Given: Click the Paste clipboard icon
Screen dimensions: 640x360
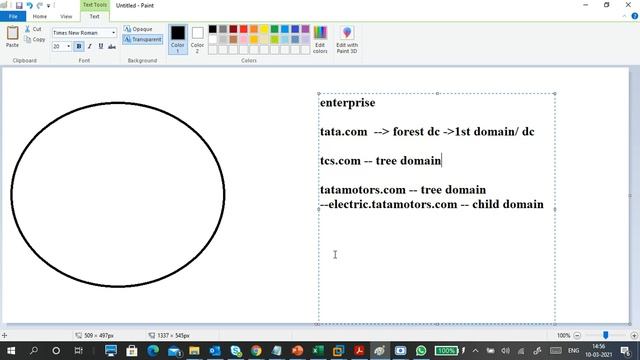Looking at the screenshot, I should [12, 33].
